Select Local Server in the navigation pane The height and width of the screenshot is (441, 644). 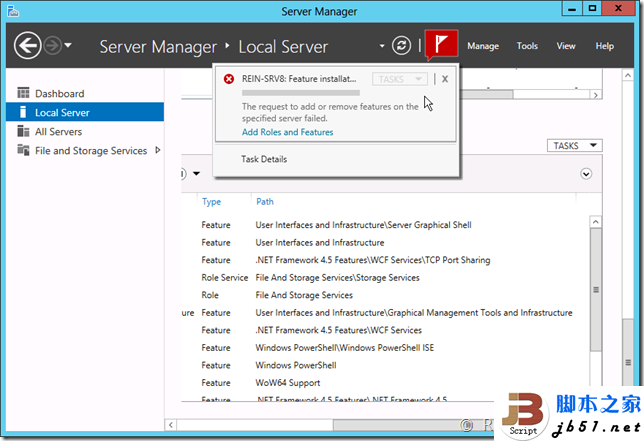pos(62,113)
